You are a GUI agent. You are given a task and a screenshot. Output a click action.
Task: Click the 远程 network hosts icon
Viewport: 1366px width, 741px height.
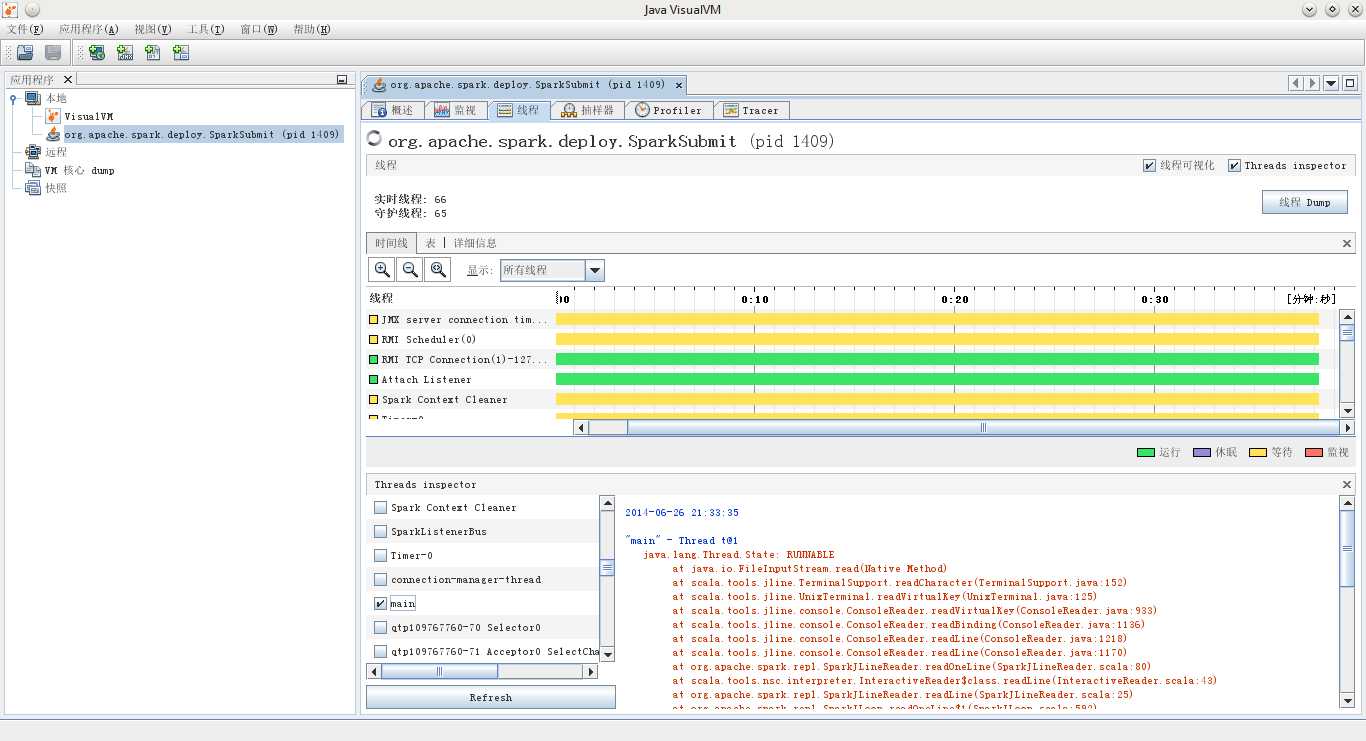click(33, 152)
